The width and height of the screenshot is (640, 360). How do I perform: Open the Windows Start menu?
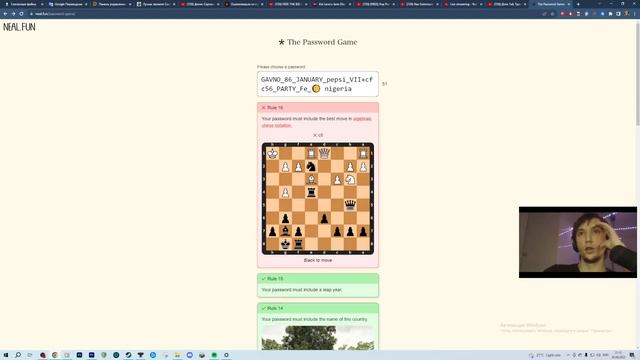pyautogui.click(x=6, y=355)
